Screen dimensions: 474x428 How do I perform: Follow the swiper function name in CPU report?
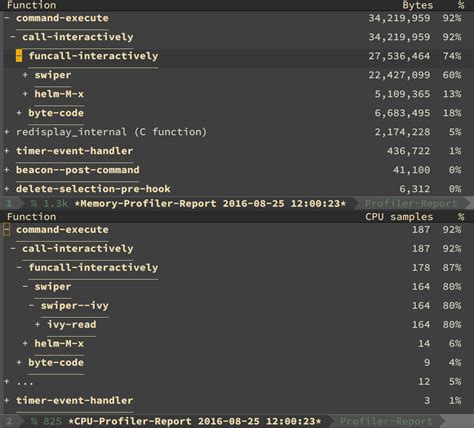53,287
